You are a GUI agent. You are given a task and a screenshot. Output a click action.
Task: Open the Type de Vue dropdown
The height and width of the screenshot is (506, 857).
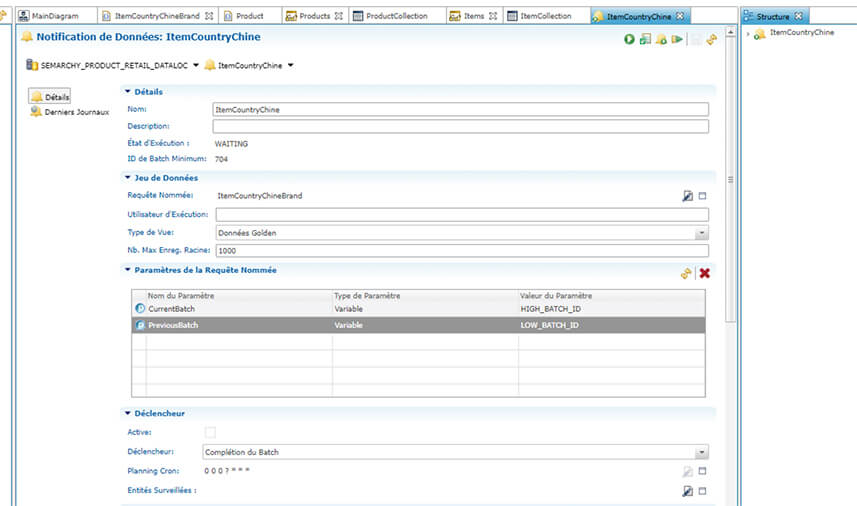(701, 233)
